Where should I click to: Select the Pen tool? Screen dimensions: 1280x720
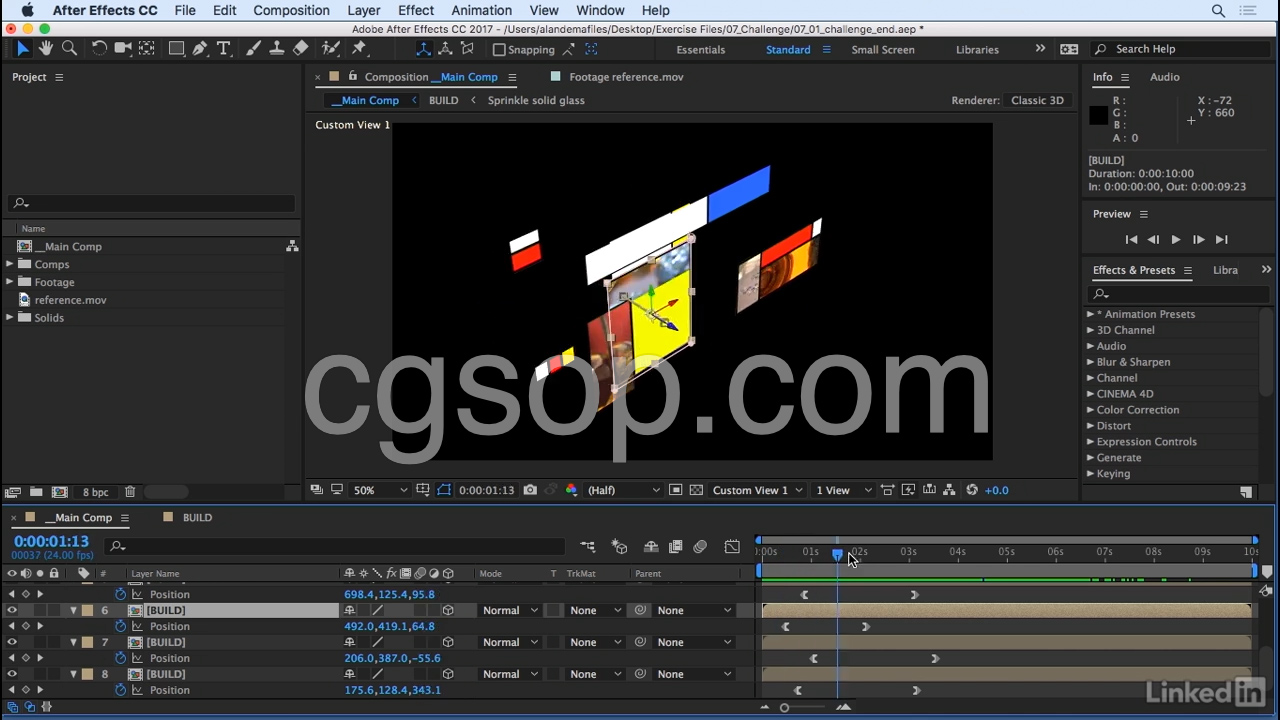(x=200, y=48)
